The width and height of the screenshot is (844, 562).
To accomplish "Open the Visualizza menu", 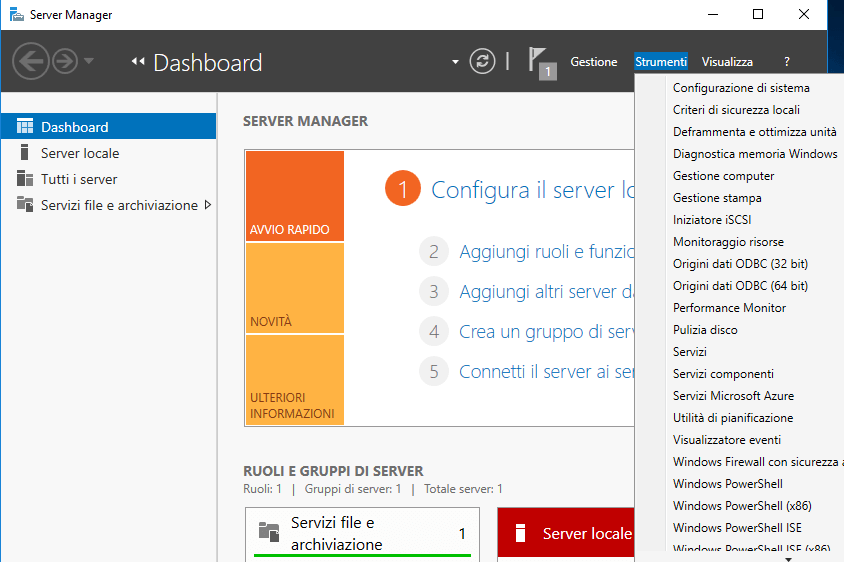I will pyautogui.click(x=727, y=62).
